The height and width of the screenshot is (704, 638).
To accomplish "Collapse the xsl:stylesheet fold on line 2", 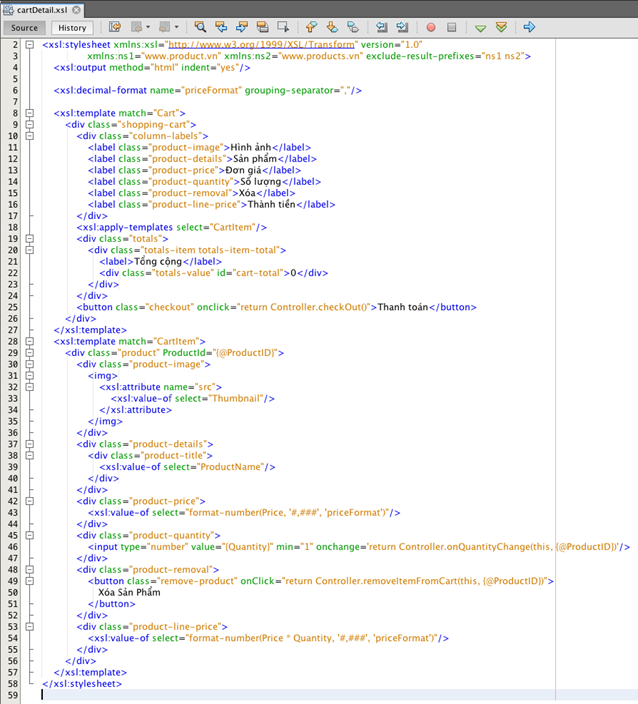I will pos(30,44).
